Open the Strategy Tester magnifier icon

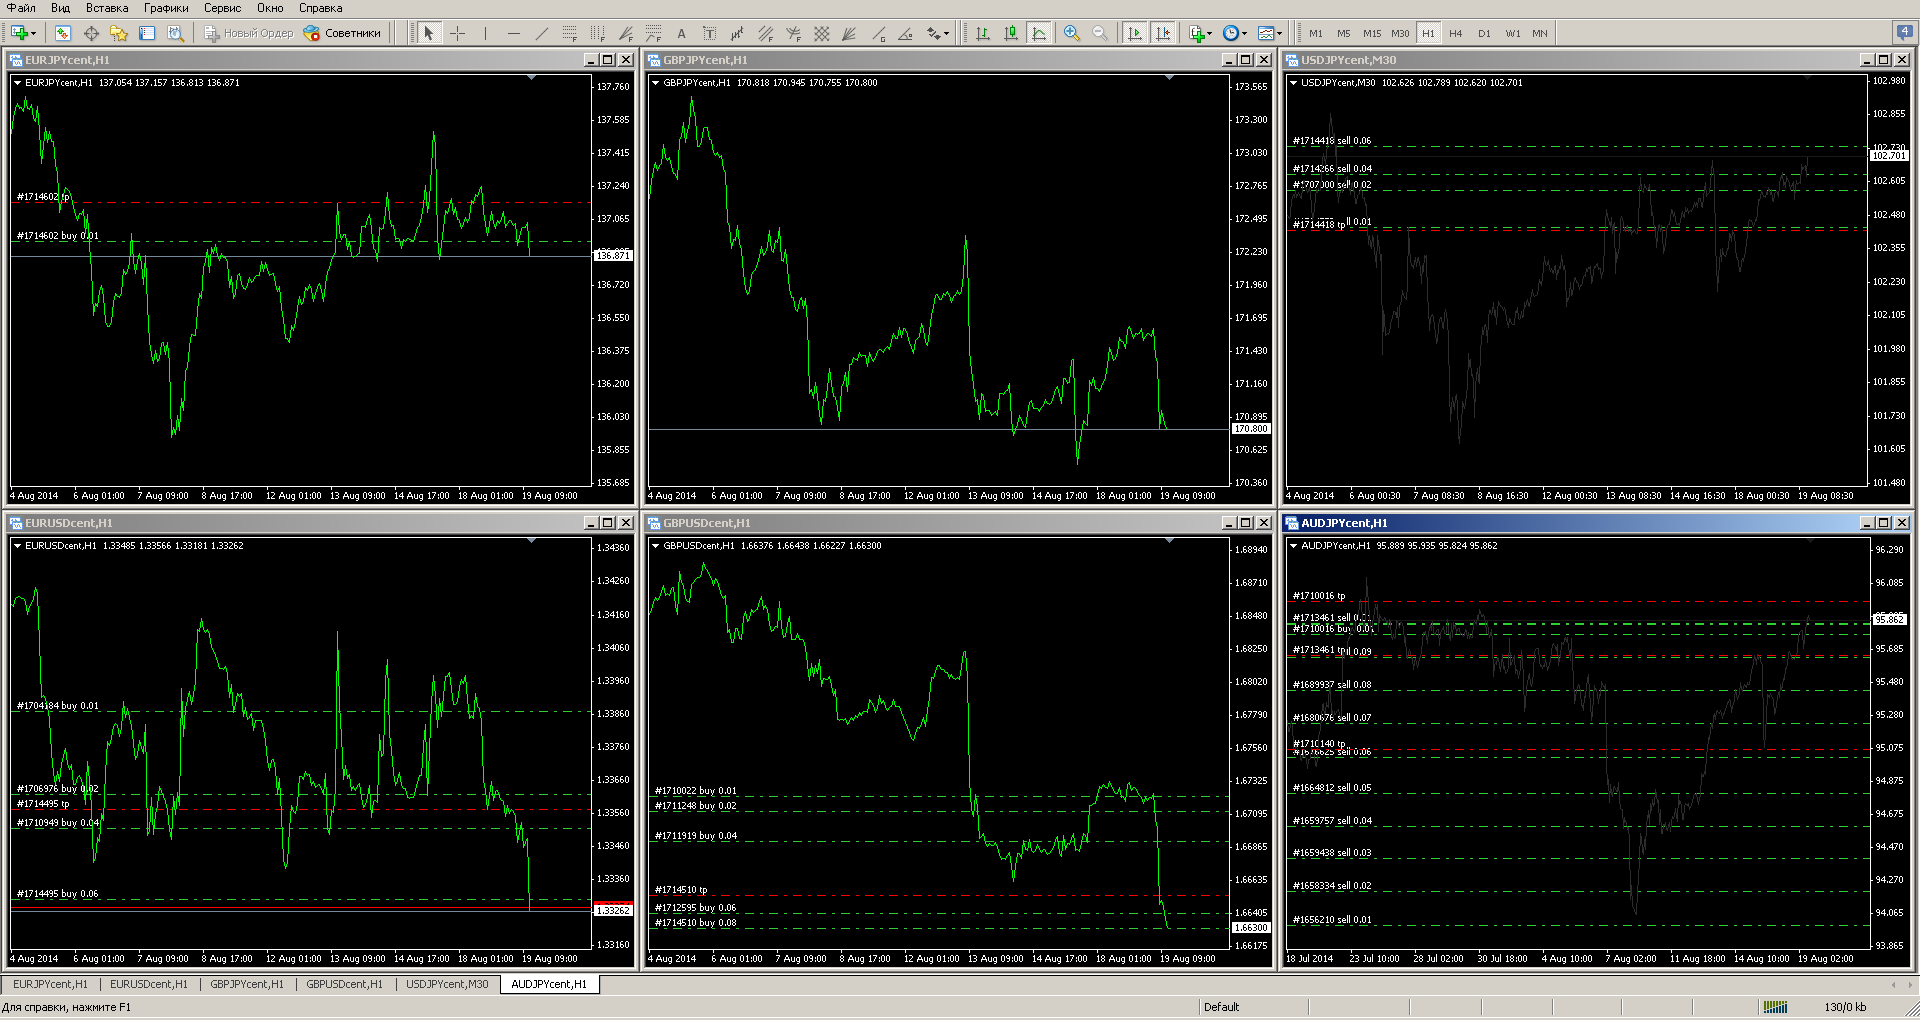tap(175, 33)
